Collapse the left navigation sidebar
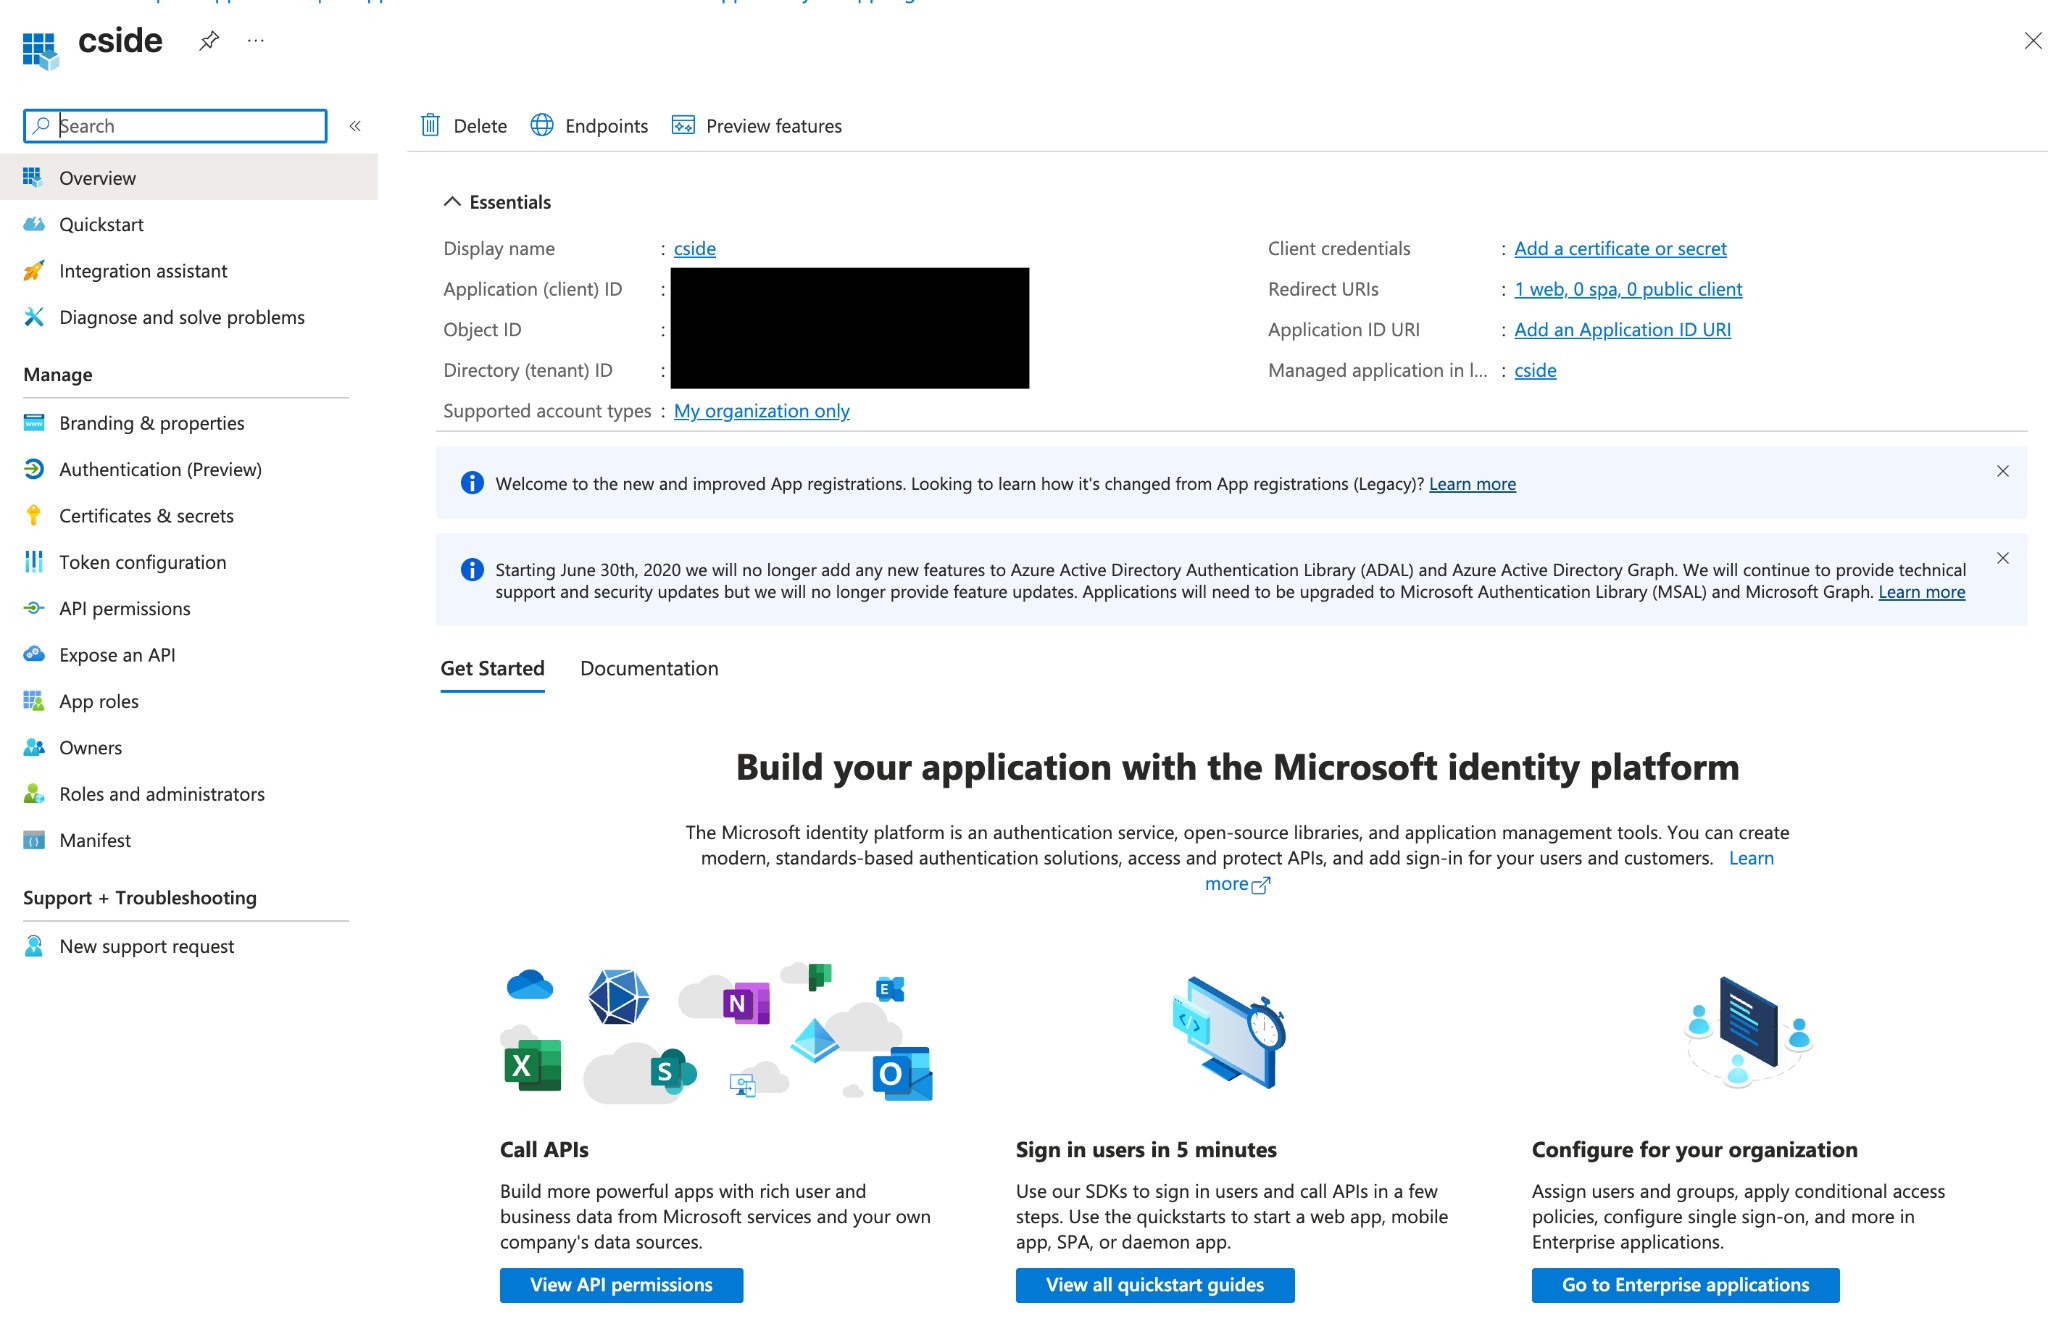This screenshot has height=1329, width=2048. click(x=355, y=125)
